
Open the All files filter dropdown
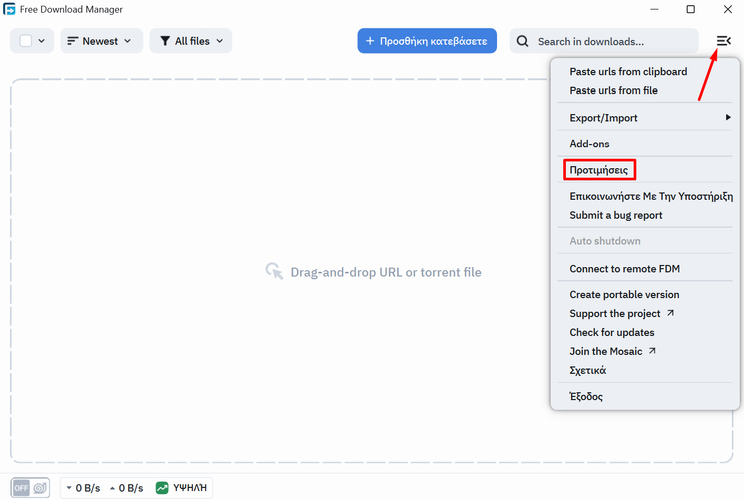coord(191,41)
